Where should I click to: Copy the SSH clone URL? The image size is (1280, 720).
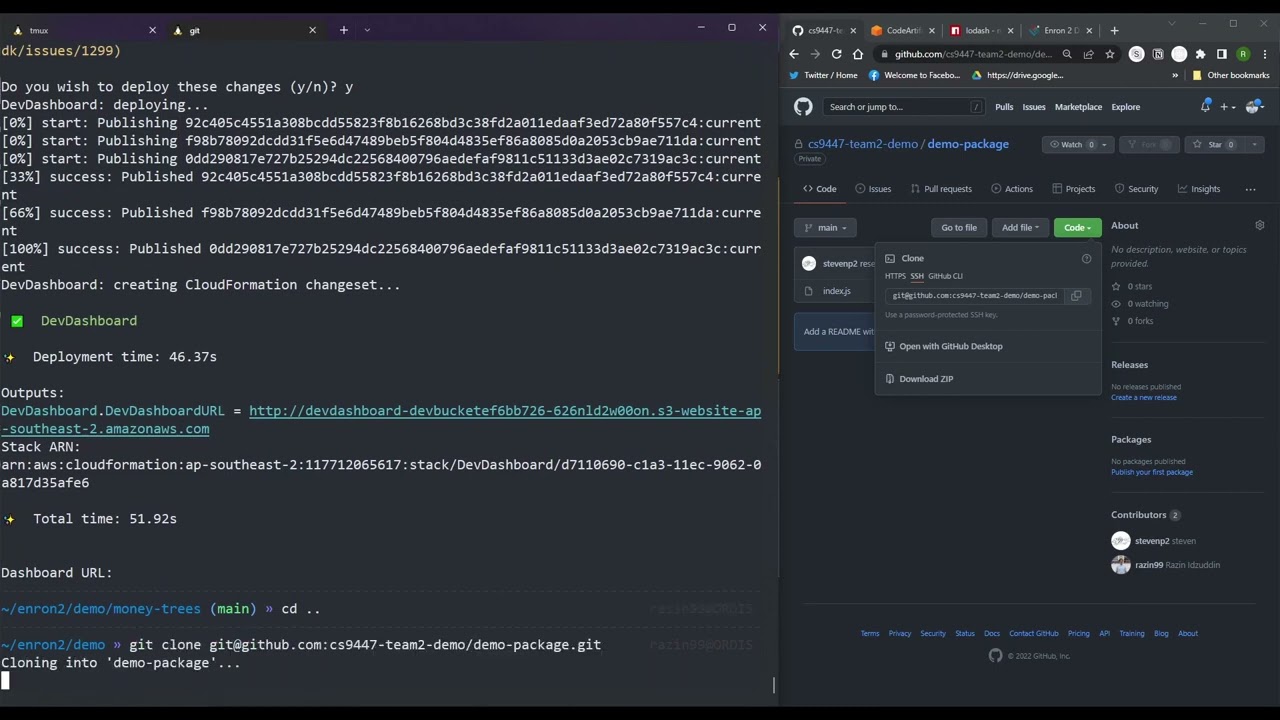[x=1076, y=295]
